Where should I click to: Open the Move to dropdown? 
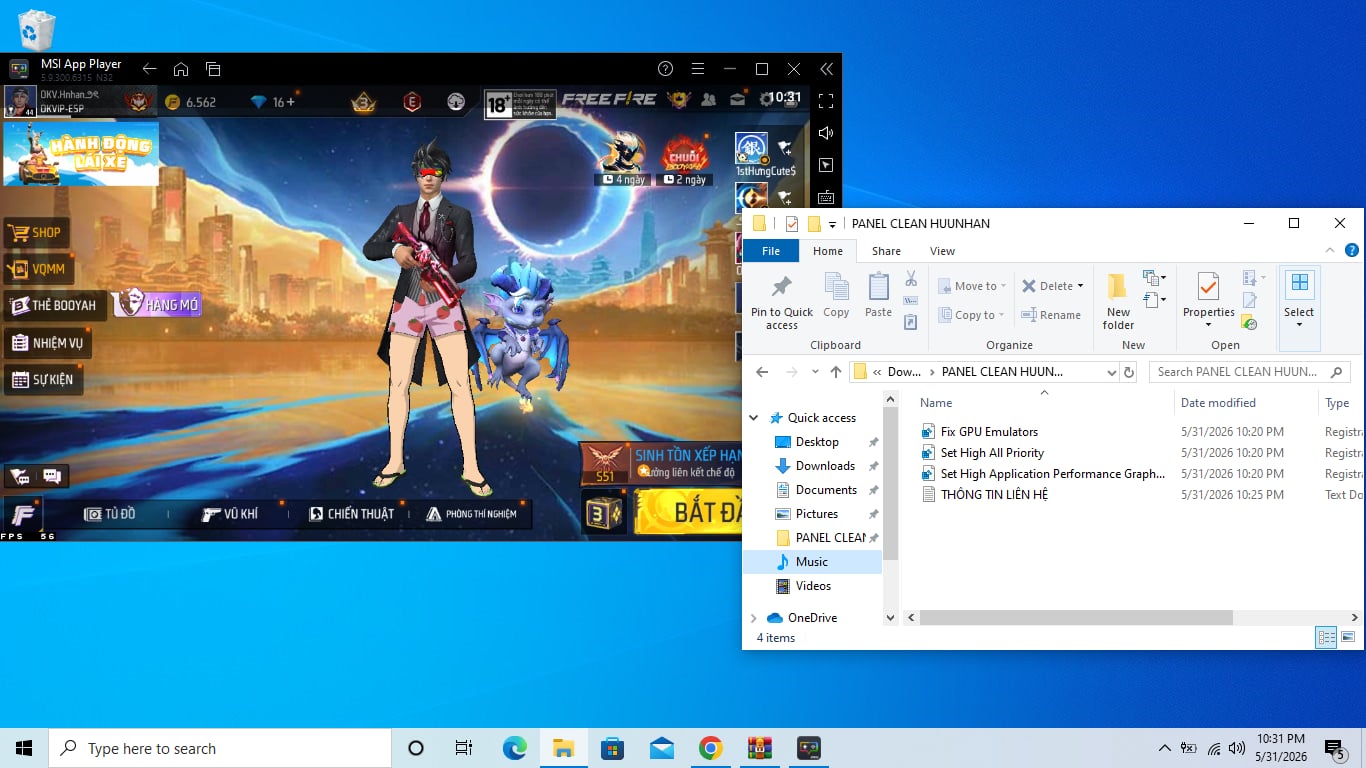tap(971, 286)
